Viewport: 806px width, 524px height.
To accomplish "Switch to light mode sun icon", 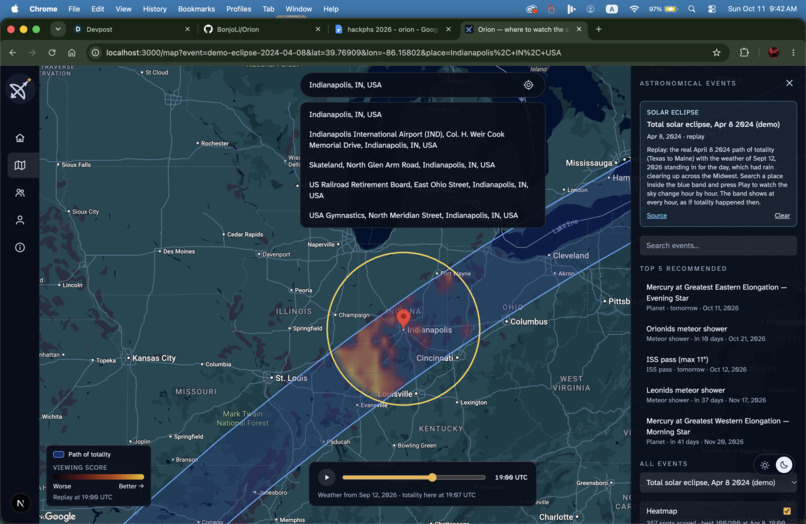I will point(765,465).
